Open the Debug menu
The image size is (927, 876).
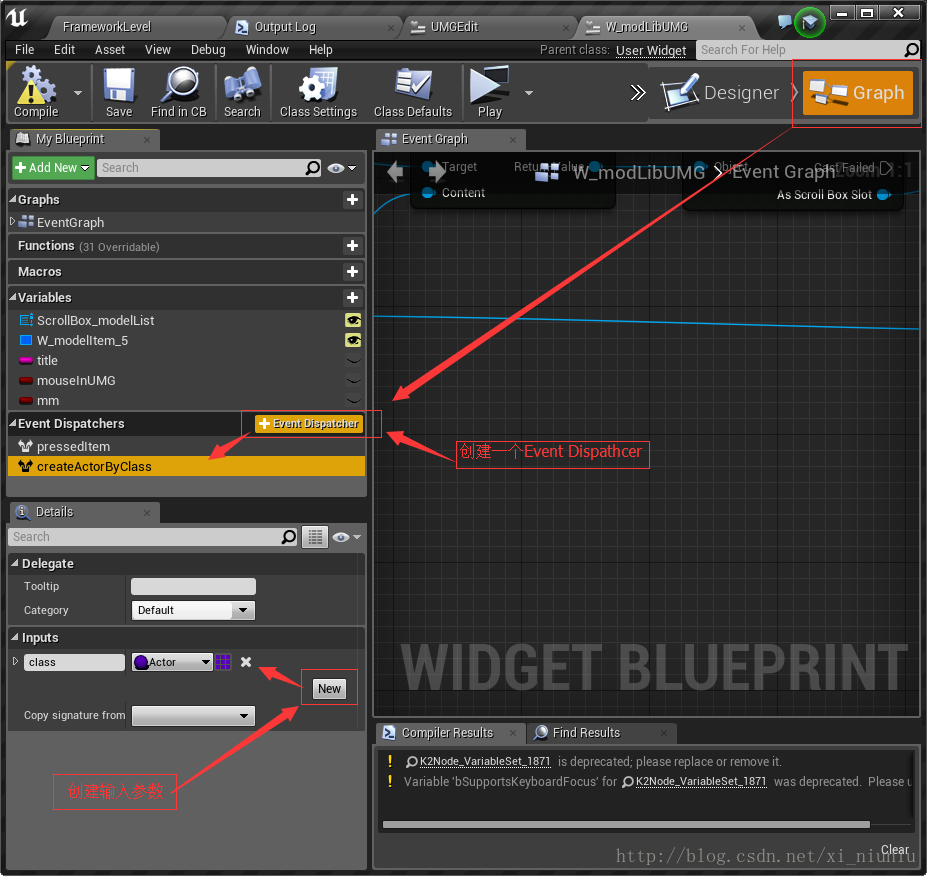(x=208, y=50)
